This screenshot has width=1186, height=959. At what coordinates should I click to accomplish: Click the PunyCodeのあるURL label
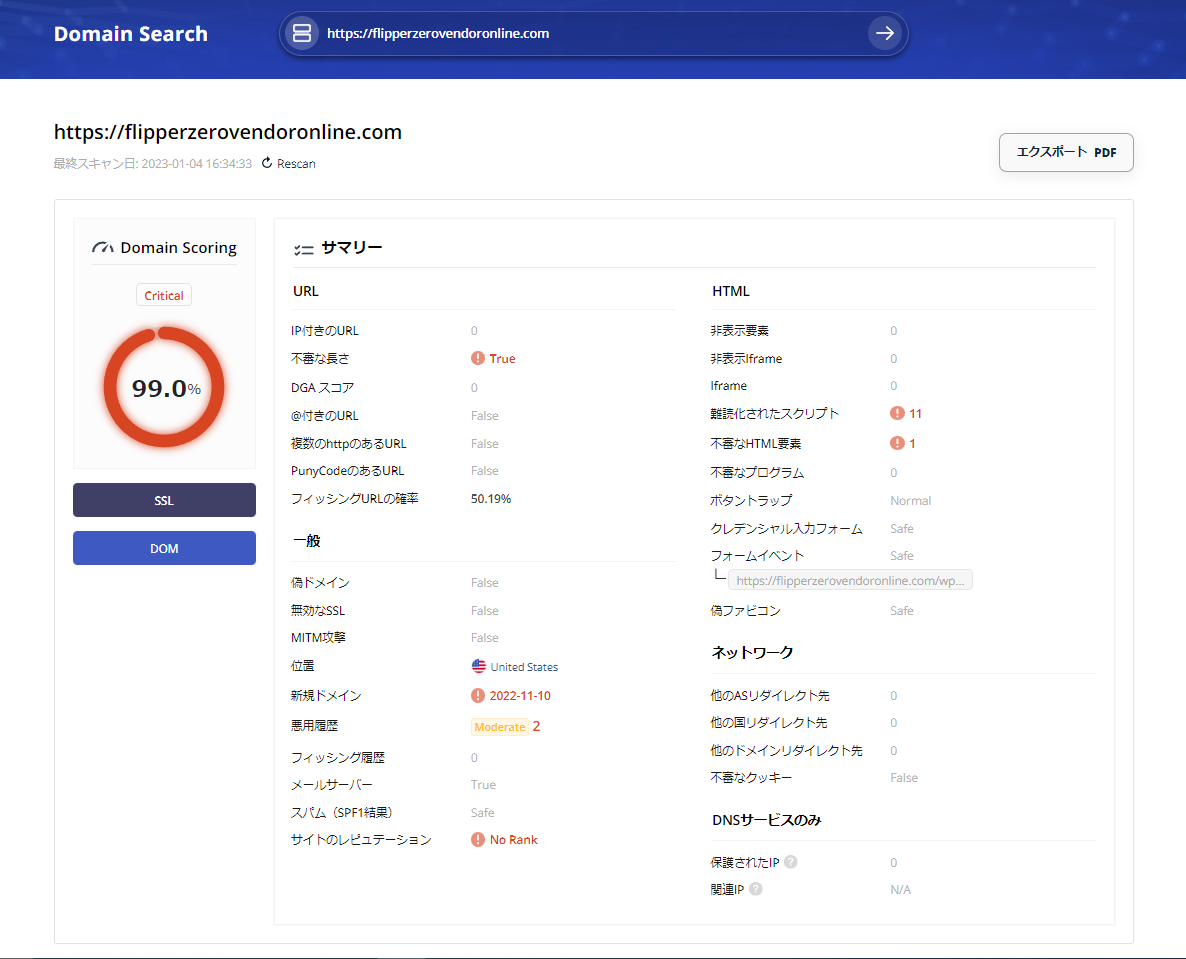coord(348,470)
